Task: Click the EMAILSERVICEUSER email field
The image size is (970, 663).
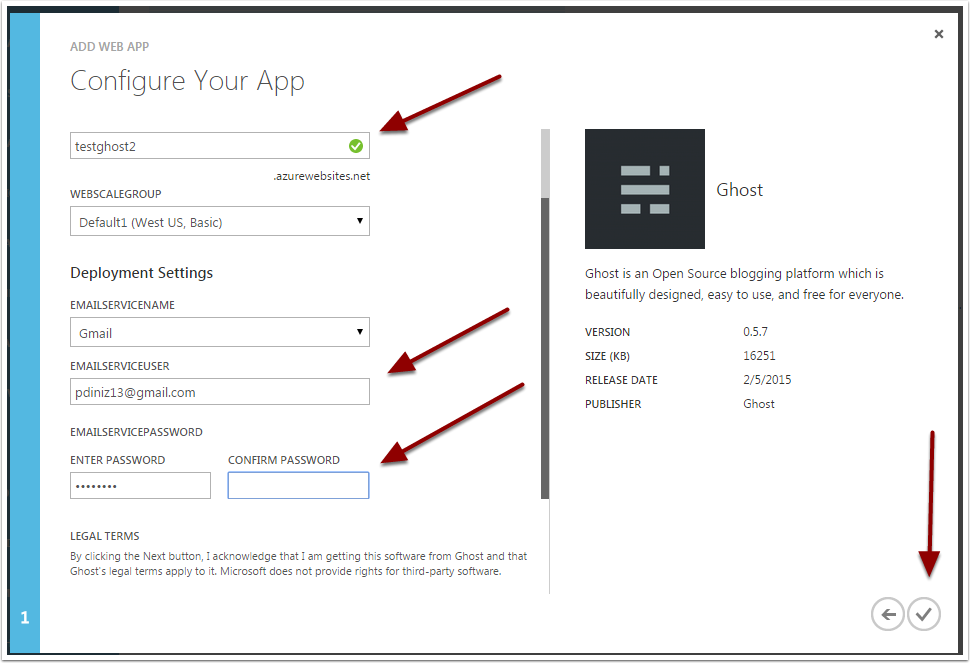Action: [x=220, y=392]
